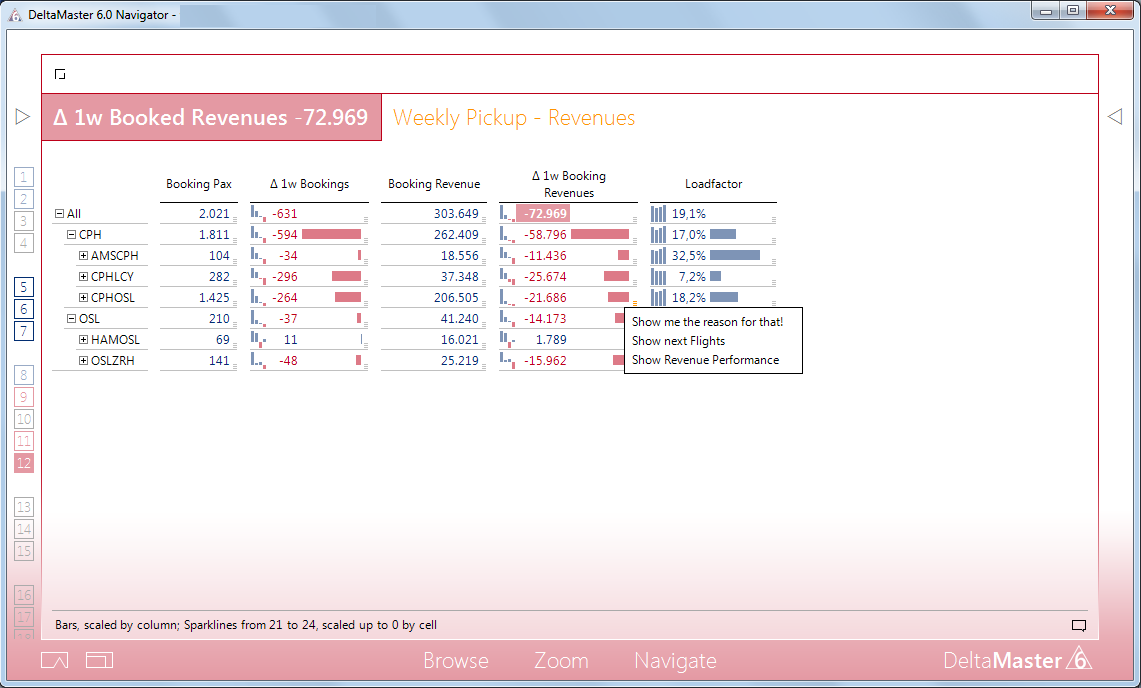Click loadfactor sparkline for AMSCPH row
Screen dimensions: 1141x688
[659, 256]
